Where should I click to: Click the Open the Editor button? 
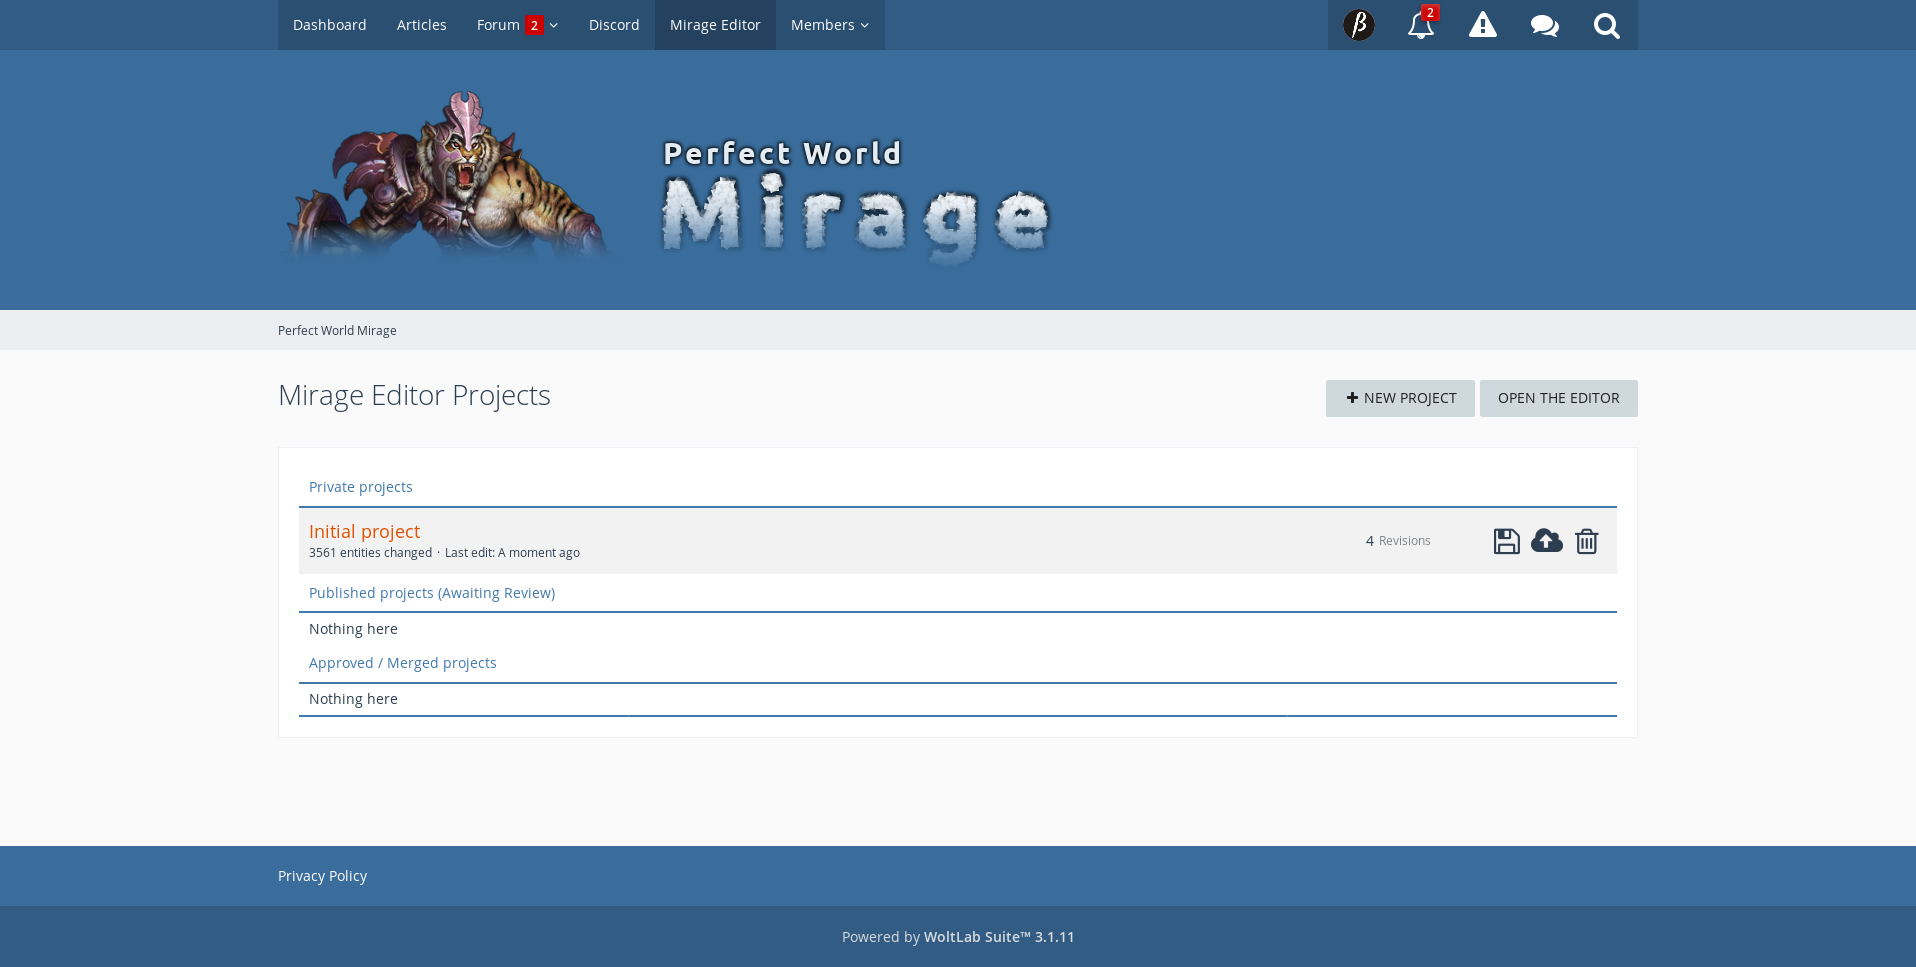(1558, 398)
